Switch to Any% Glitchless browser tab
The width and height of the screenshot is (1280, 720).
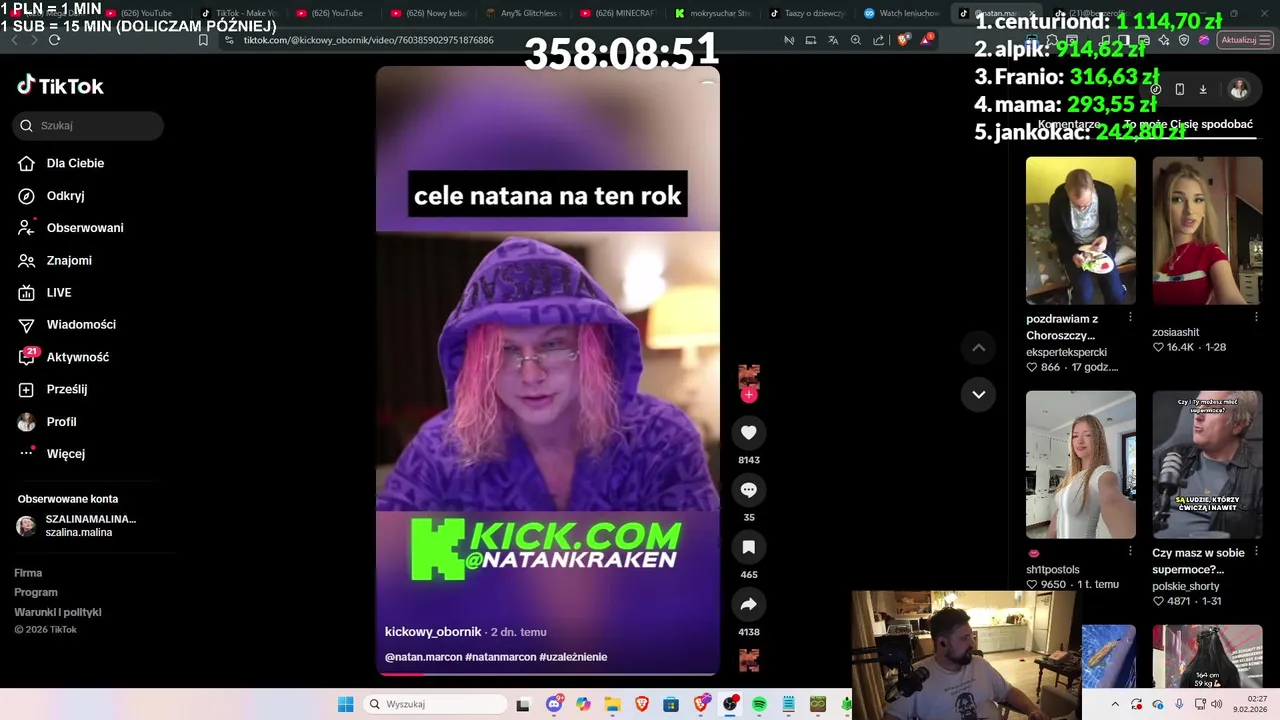[x=524, y=13]
